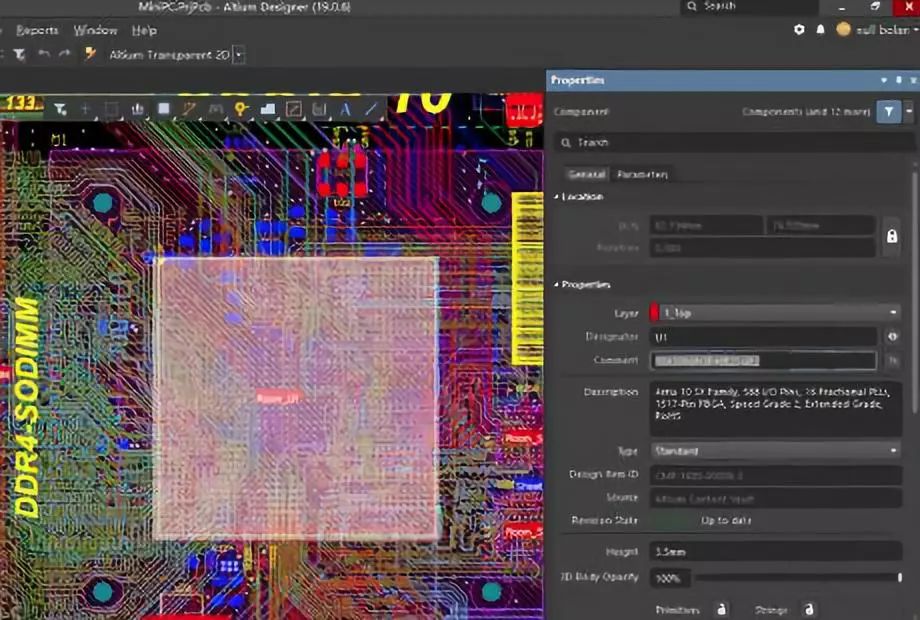Viewport: 920px width, 620px height.
Task: Click the Comment input field
Action: point(763,360)
